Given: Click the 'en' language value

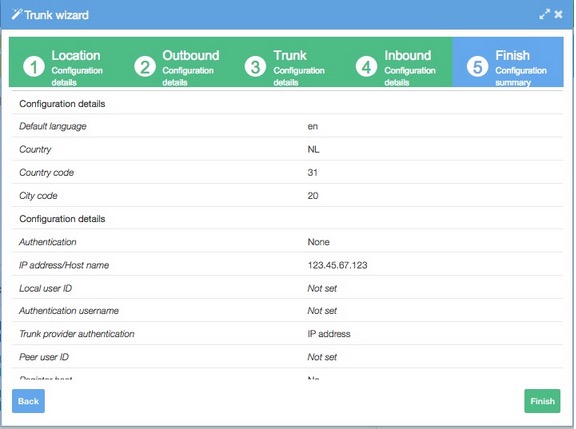Looking at the screenshot, I should click(313, 126).
